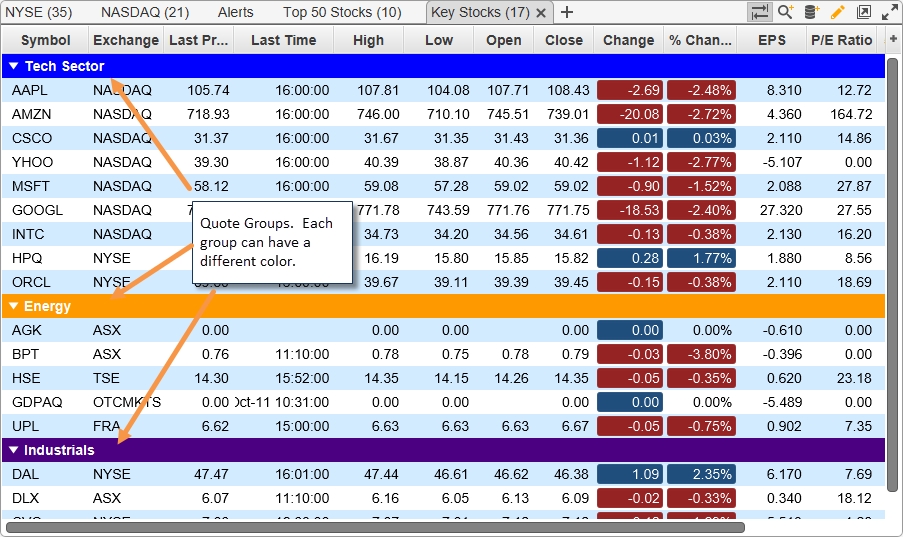
Task: Click the orange pencil edit icon
Action: coord(838,12)
